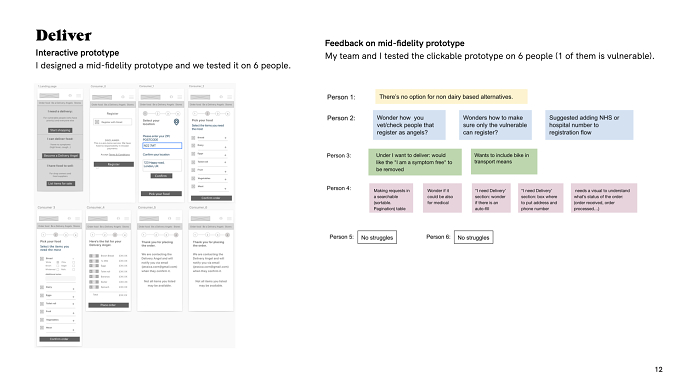Select the Consumer_5 thank you wireframe screen
Viewport: 680px width, 383px height.
(160, 261)
